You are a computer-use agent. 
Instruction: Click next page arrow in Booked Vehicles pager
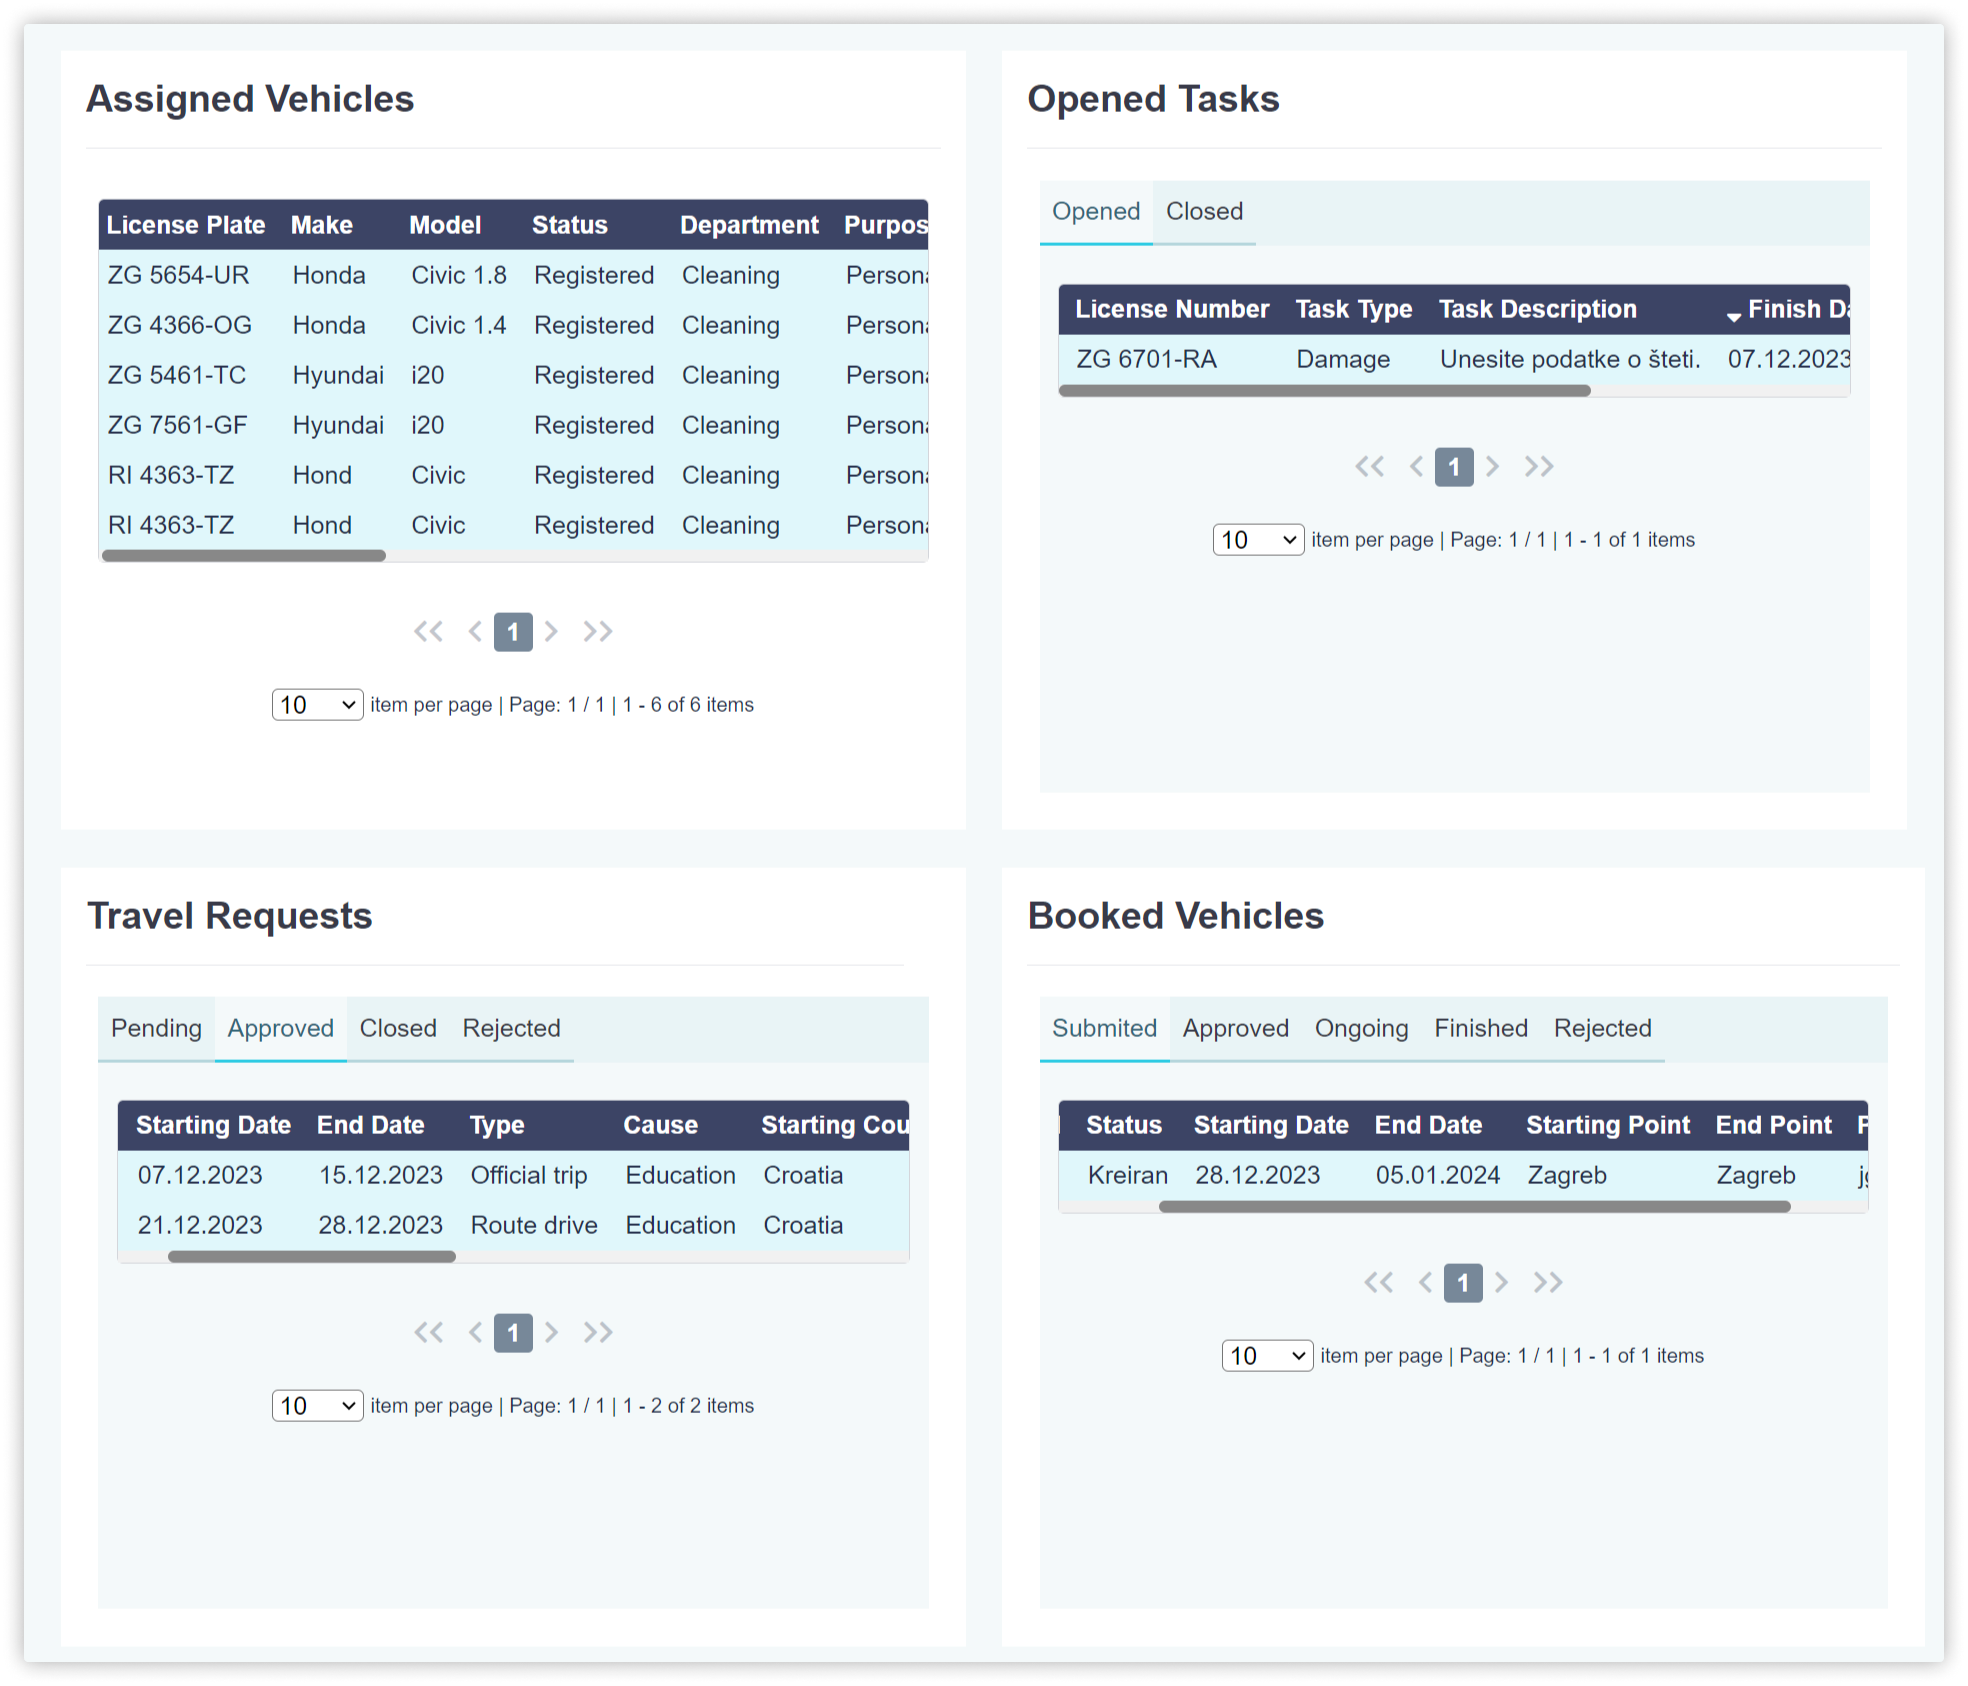pyautogui.click(x=1501, y=1283)
